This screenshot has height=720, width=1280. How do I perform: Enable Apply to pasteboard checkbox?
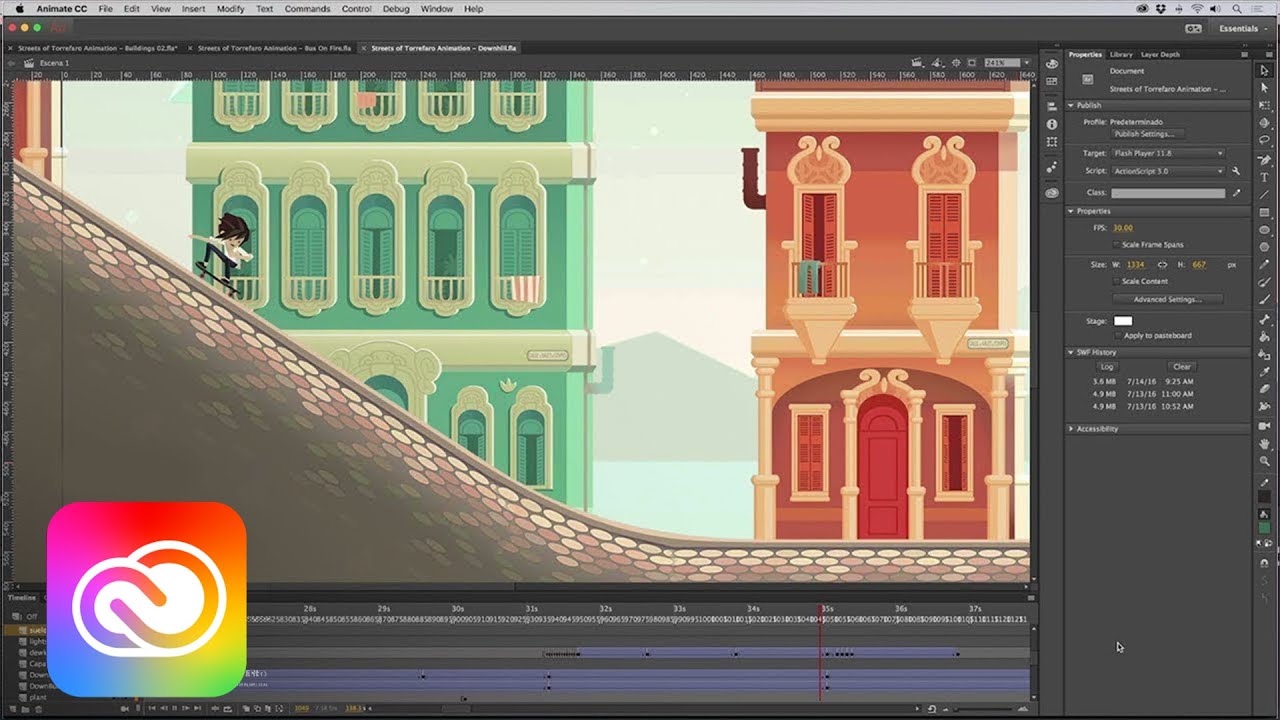click(1116, 335)
